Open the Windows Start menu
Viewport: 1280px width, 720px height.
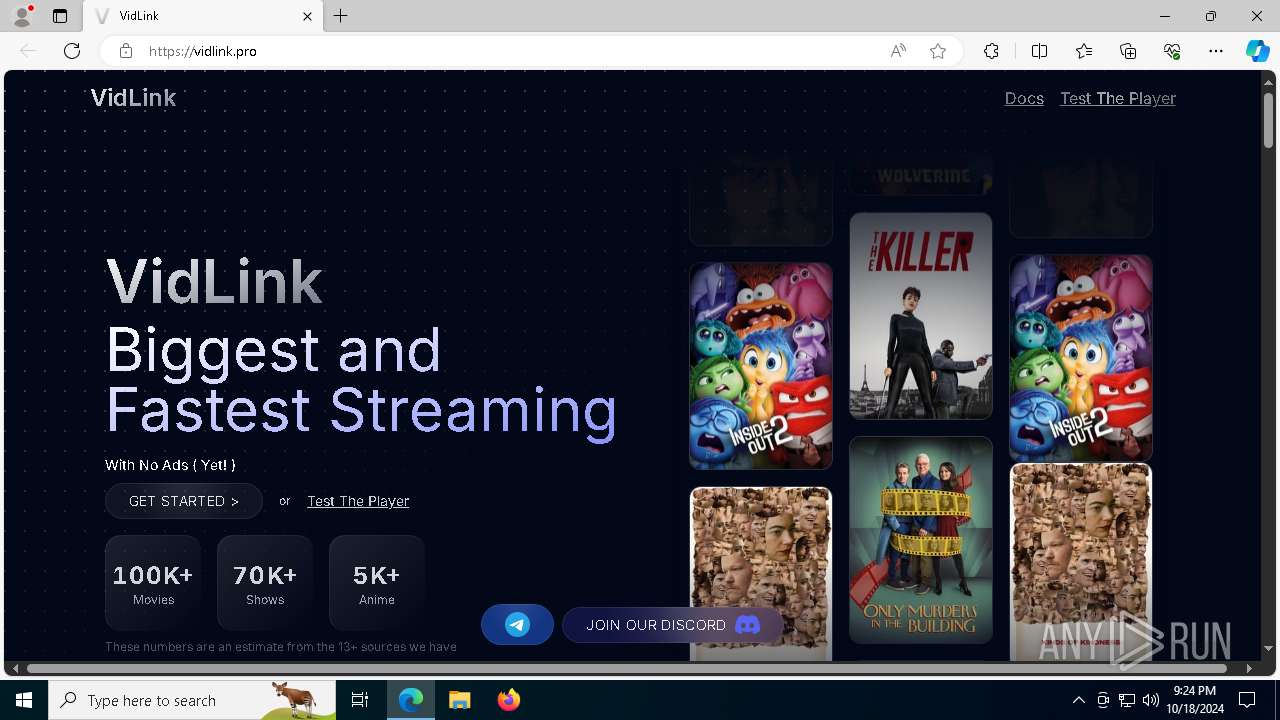point(24,700)
